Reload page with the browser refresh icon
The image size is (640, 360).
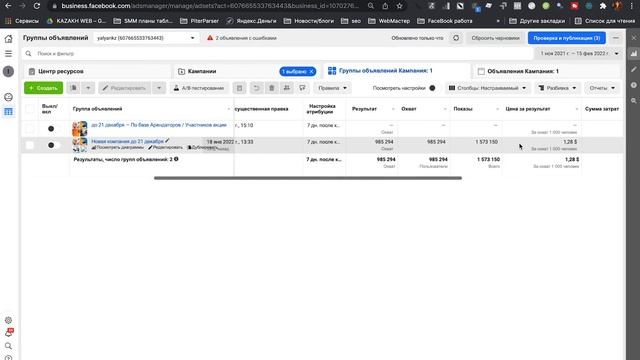pos(37,6)
